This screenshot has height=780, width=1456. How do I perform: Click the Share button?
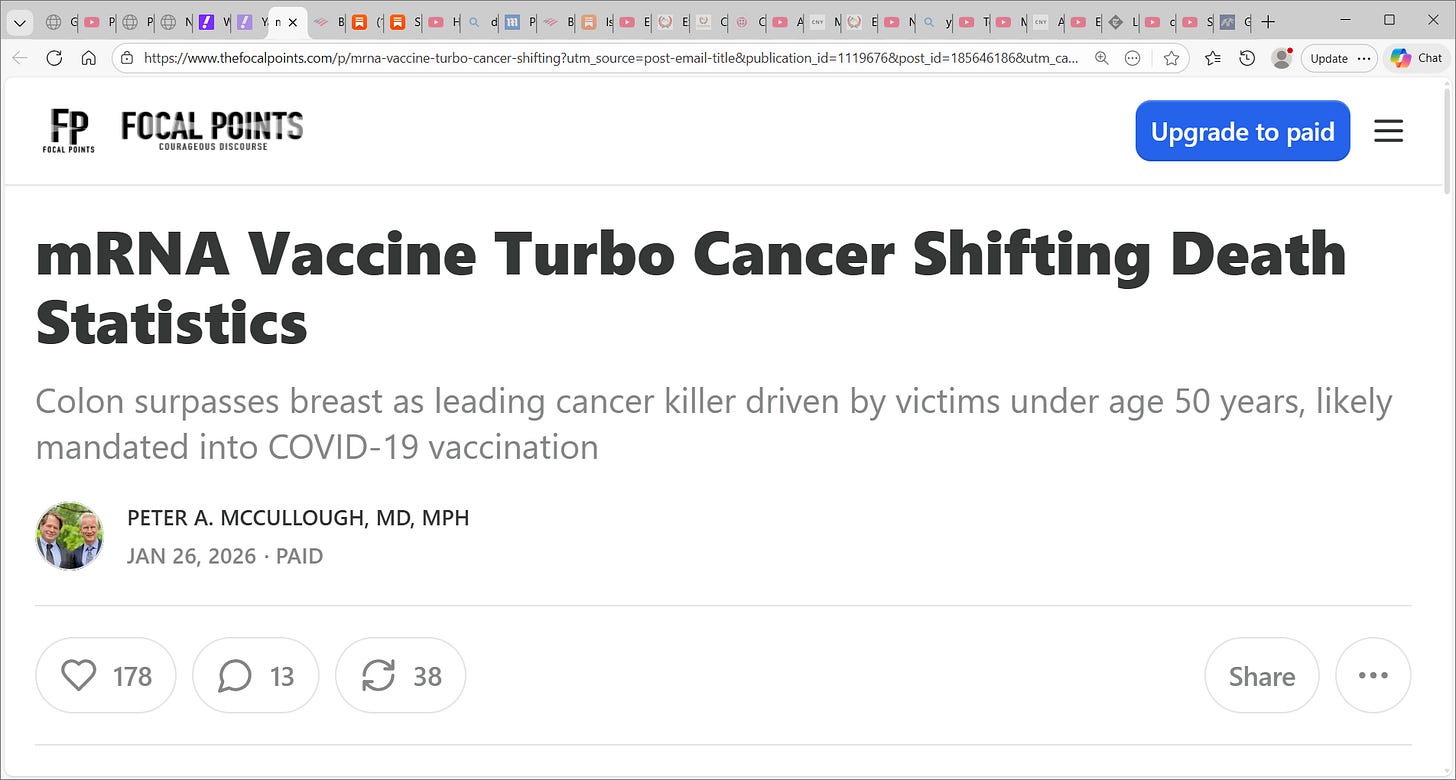[1261, 676]
